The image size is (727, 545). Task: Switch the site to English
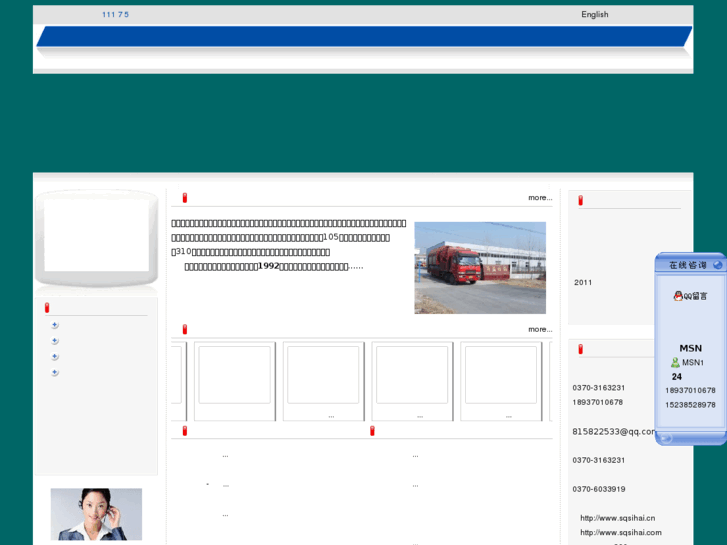pos(594,14)
